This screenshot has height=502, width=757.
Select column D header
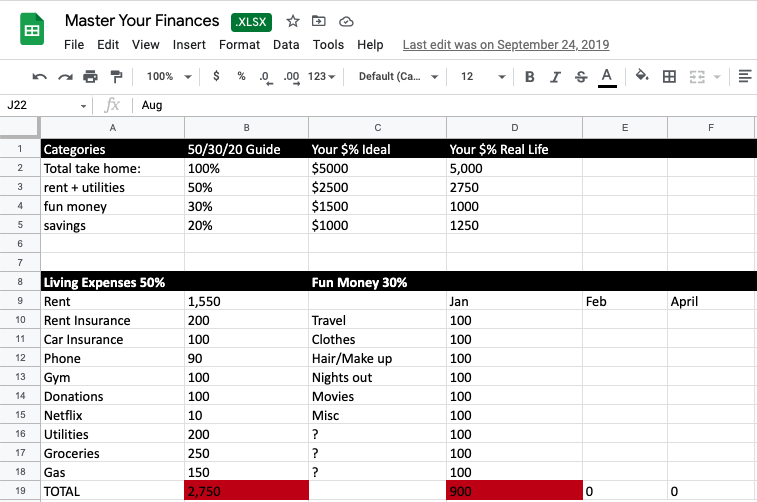coord(515,128)
